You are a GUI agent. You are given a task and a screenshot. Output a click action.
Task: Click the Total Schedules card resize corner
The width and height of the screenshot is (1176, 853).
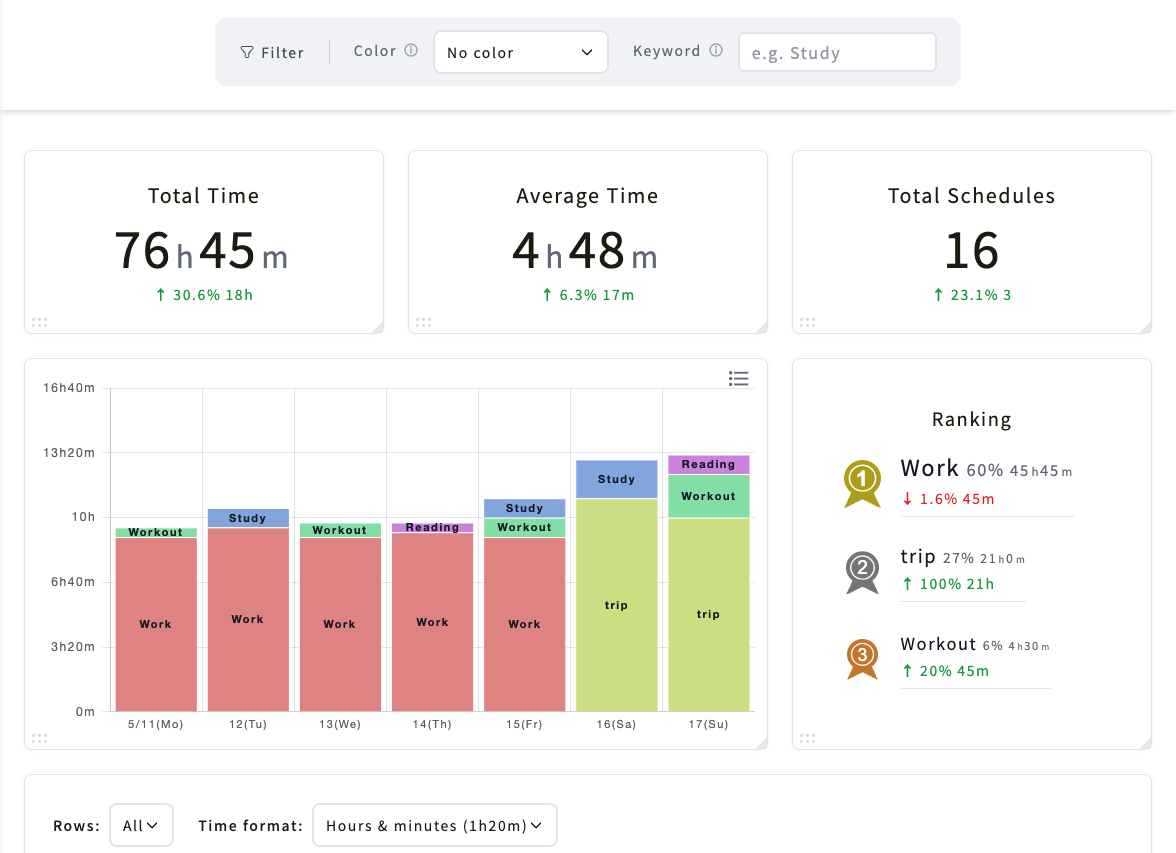click(x=1146, y=327)
